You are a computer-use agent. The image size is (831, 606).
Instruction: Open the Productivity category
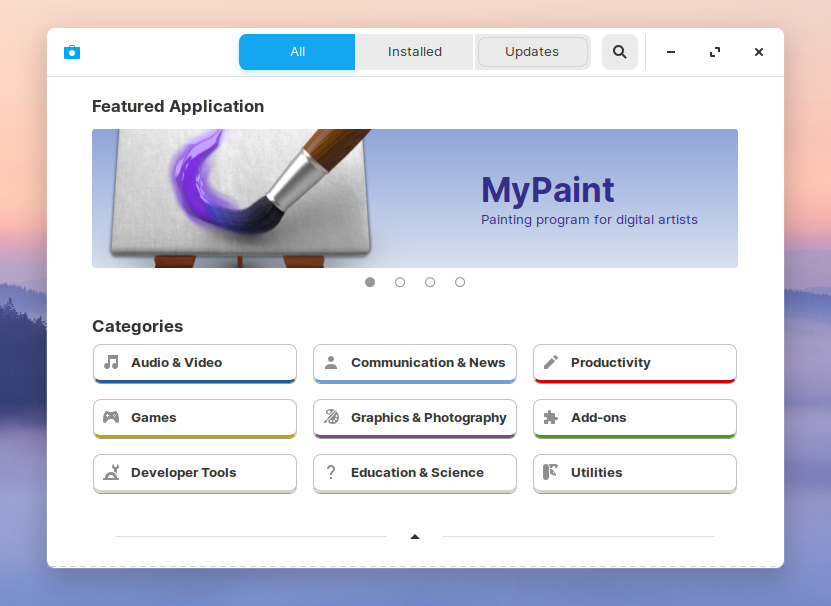click(635, 364)
